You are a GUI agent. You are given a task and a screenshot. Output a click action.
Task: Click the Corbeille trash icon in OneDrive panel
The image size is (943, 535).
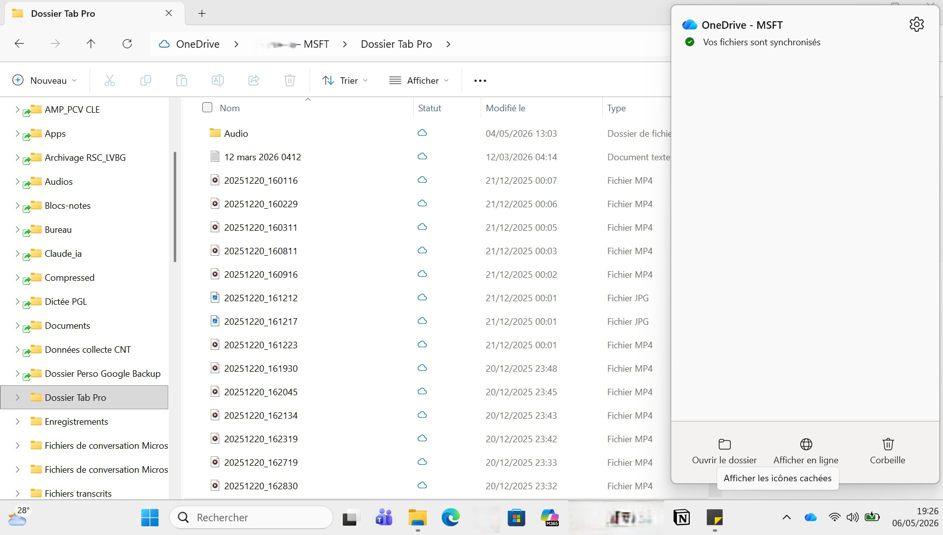(888, 444)
